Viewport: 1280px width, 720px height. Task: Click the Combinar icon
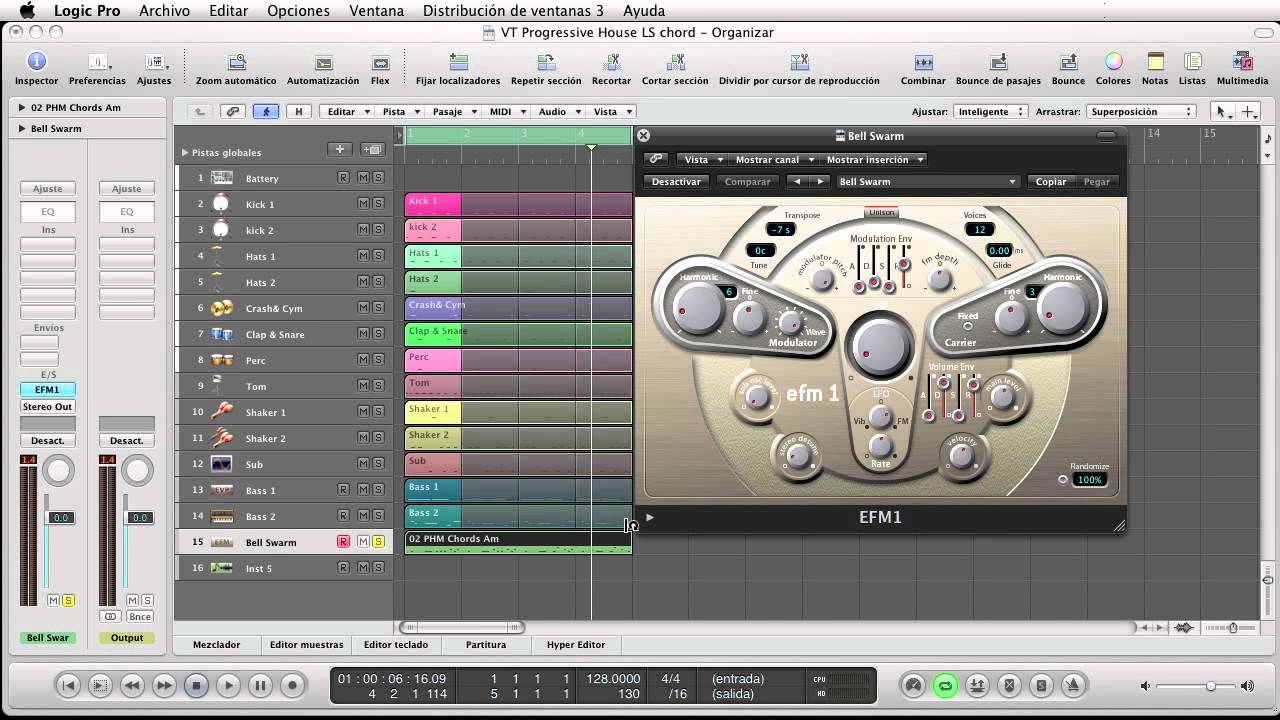point(923,62)
